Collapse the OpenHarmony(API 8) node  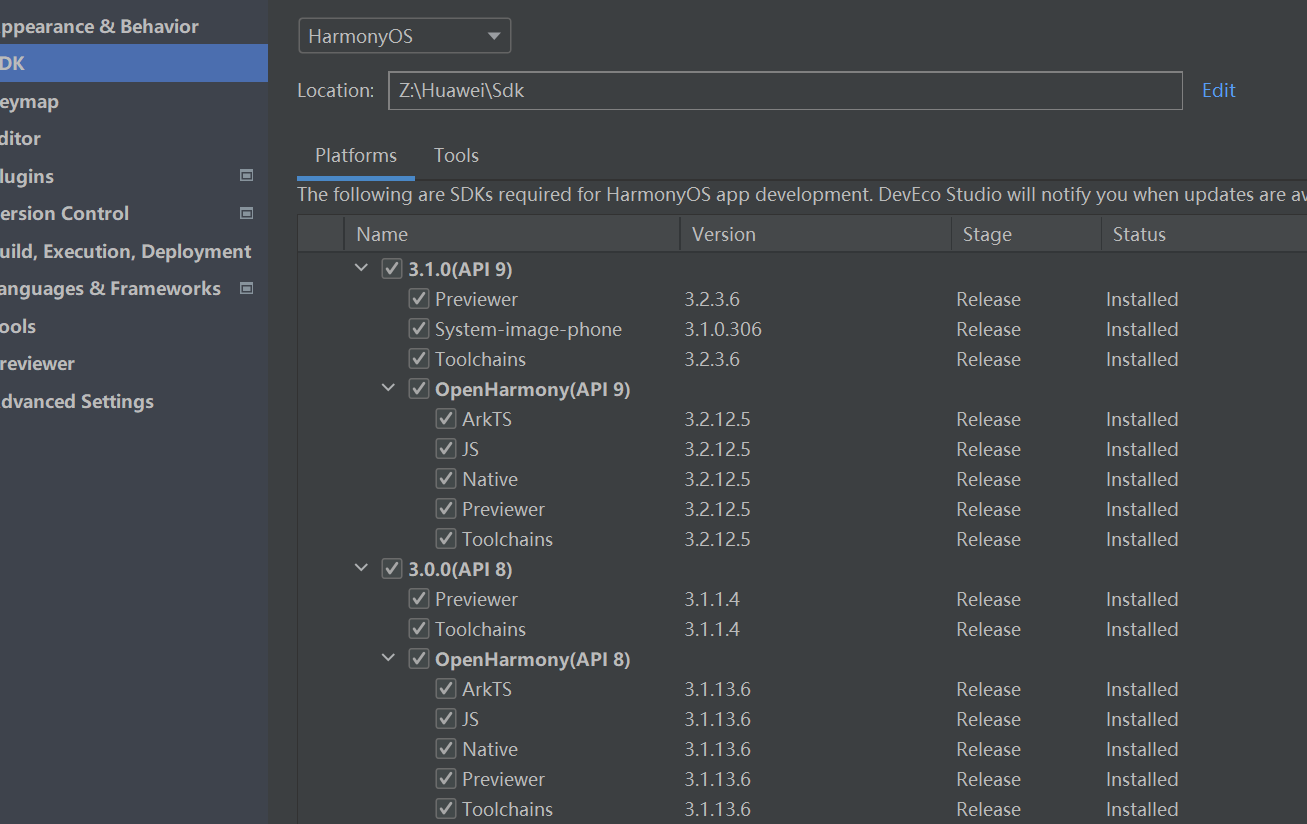(x=389, y=658)
